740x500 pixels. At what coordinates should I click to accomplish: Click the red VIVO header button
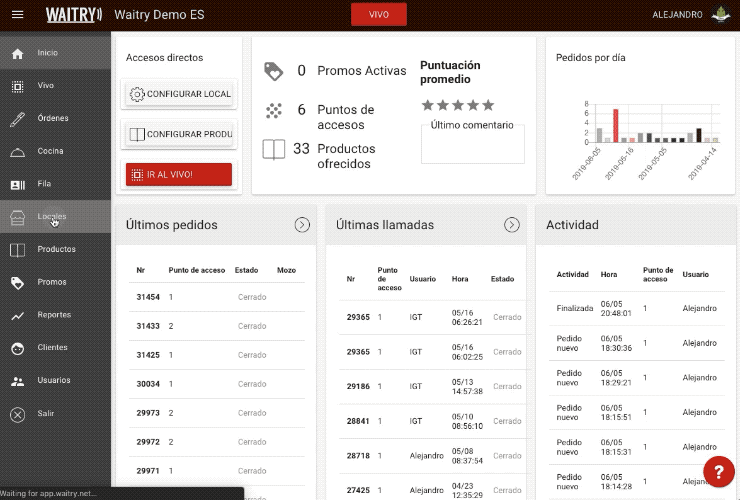point(378,15)
